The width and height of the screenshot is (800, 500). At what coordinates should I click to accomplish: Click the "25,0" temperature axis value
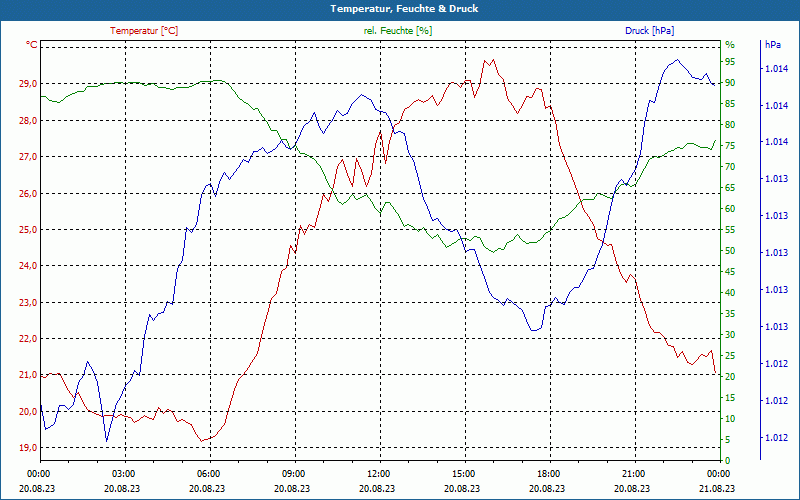(29, 230)
